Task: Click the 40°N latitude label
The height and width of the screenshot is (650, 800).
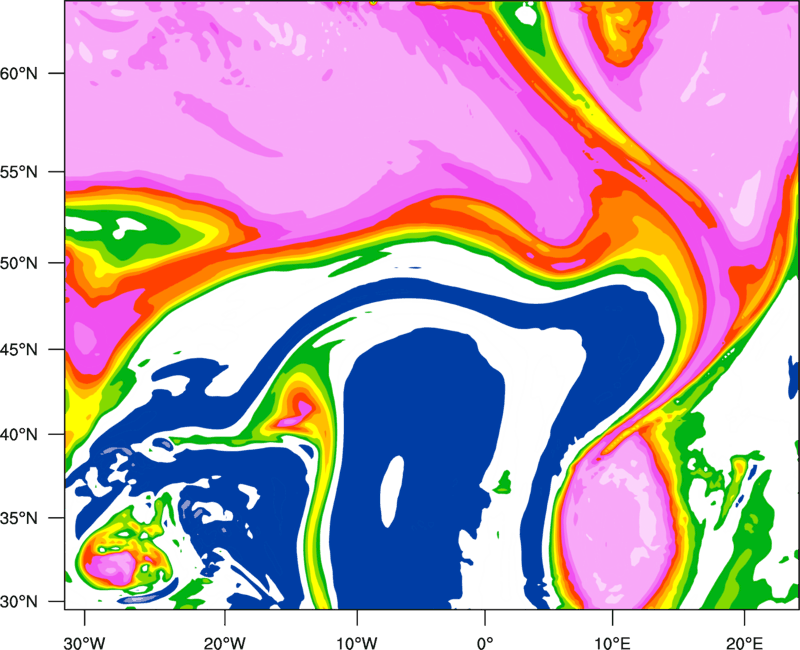Action: tap(19, 435)
